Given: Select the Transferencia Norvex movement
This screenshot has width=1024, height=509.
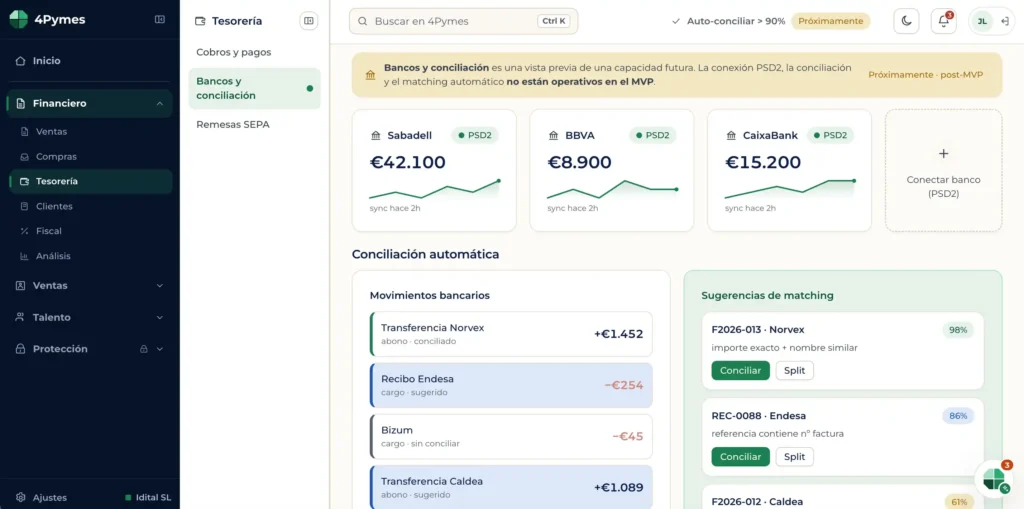Looking at the screenshot, I should pyautogui.click(x=511, y=334).
